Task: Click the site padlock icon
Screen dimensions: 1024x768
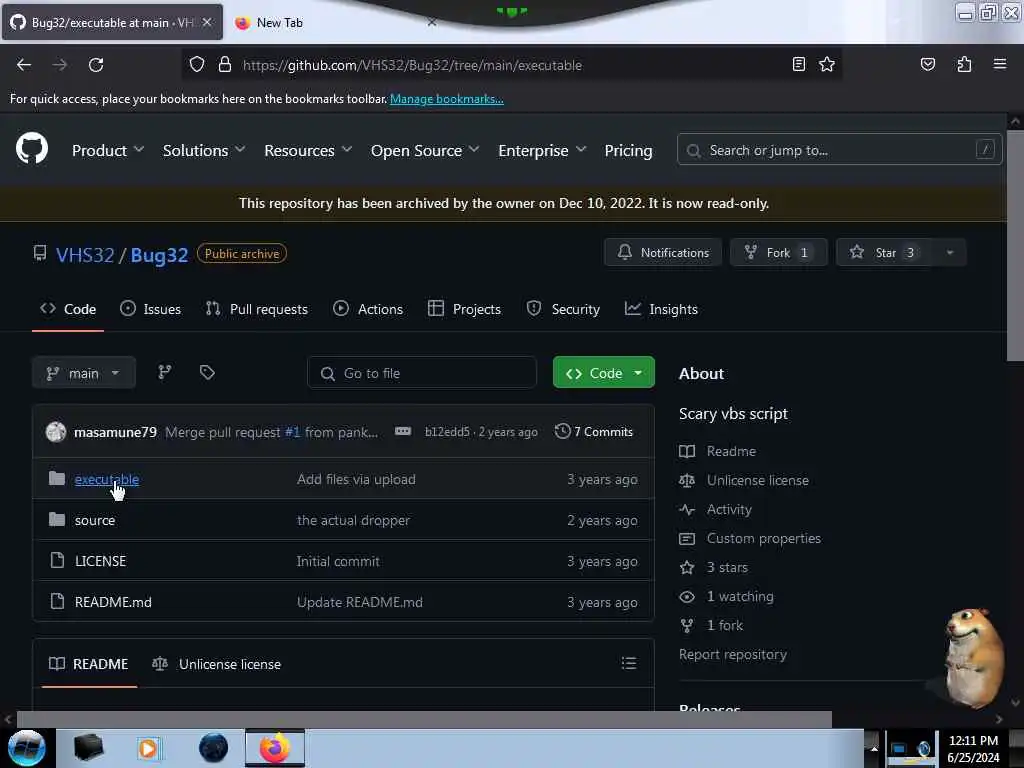Action: [x=225, y=65]
